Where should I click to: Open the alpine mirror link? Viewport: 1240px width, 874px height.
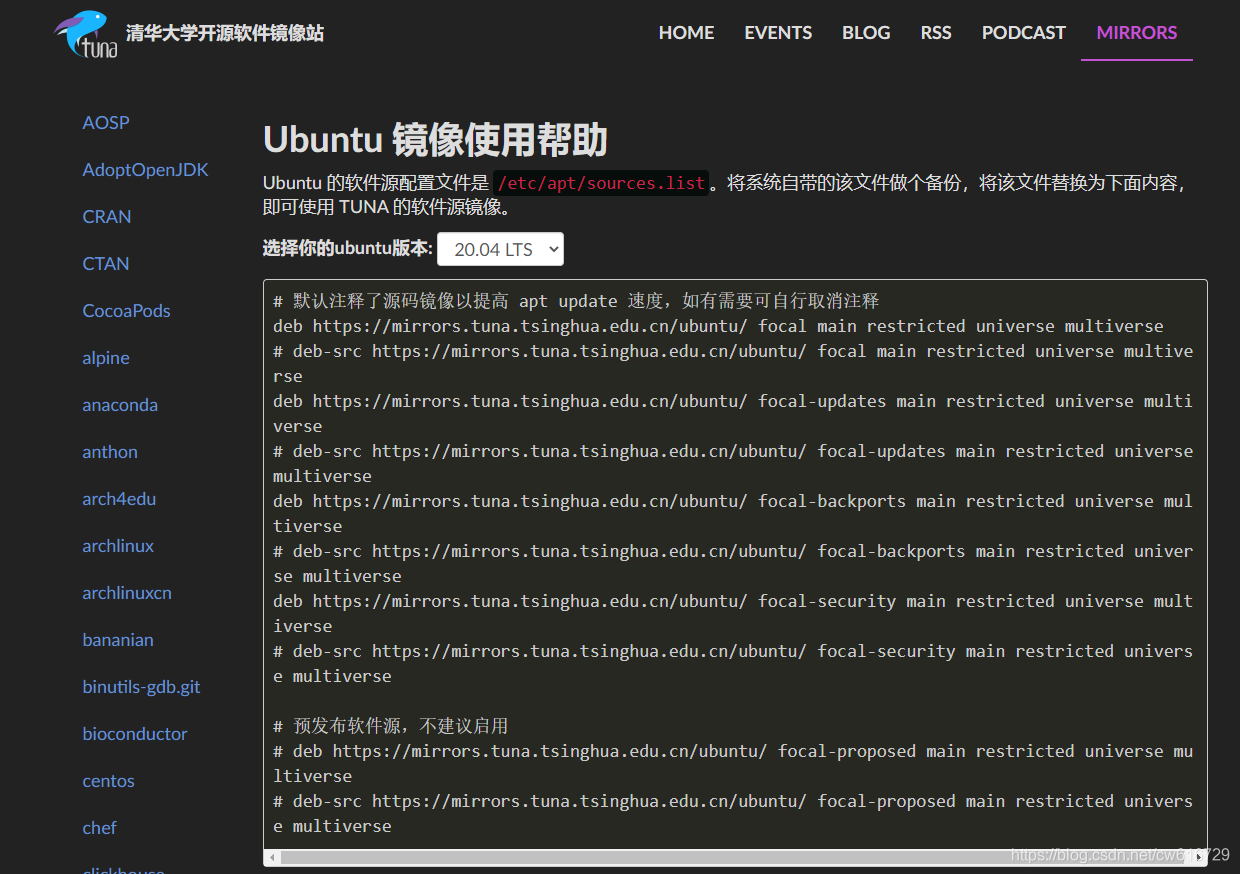pyautogui.click(x=106, y=357)
